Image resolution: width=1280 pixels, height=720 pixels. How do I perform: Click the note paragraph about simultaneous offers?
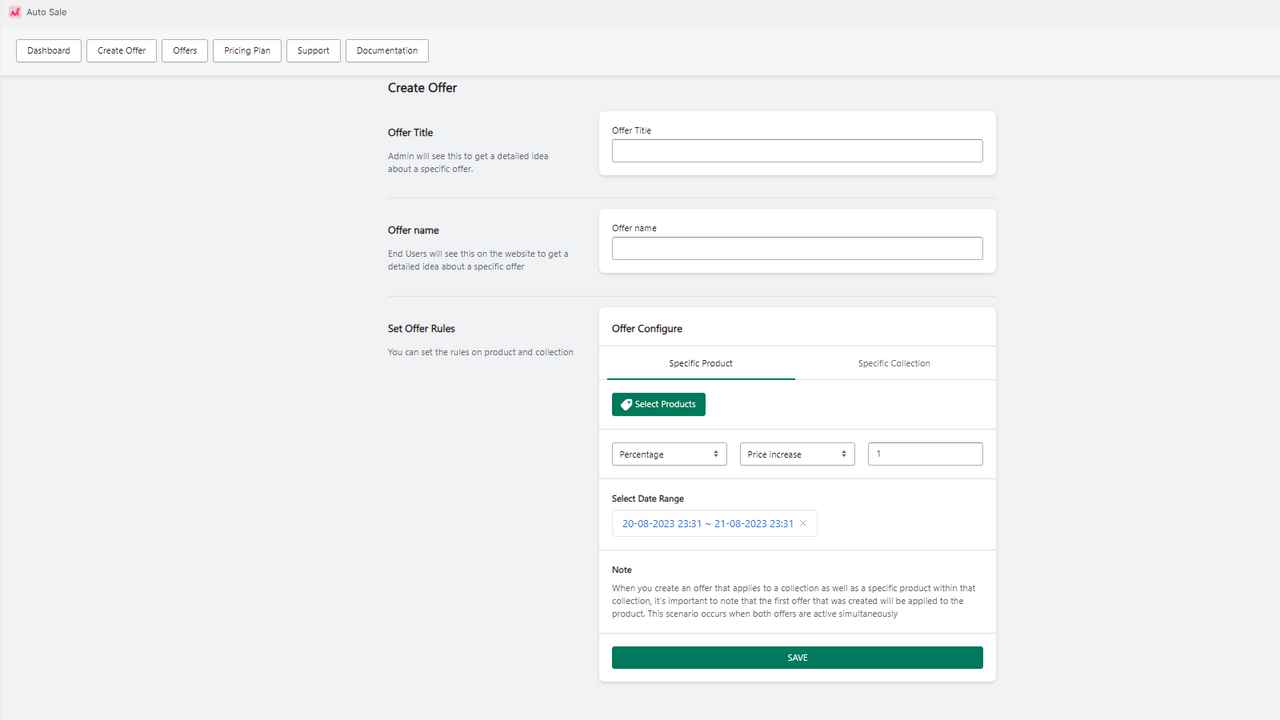pos(793,601)
